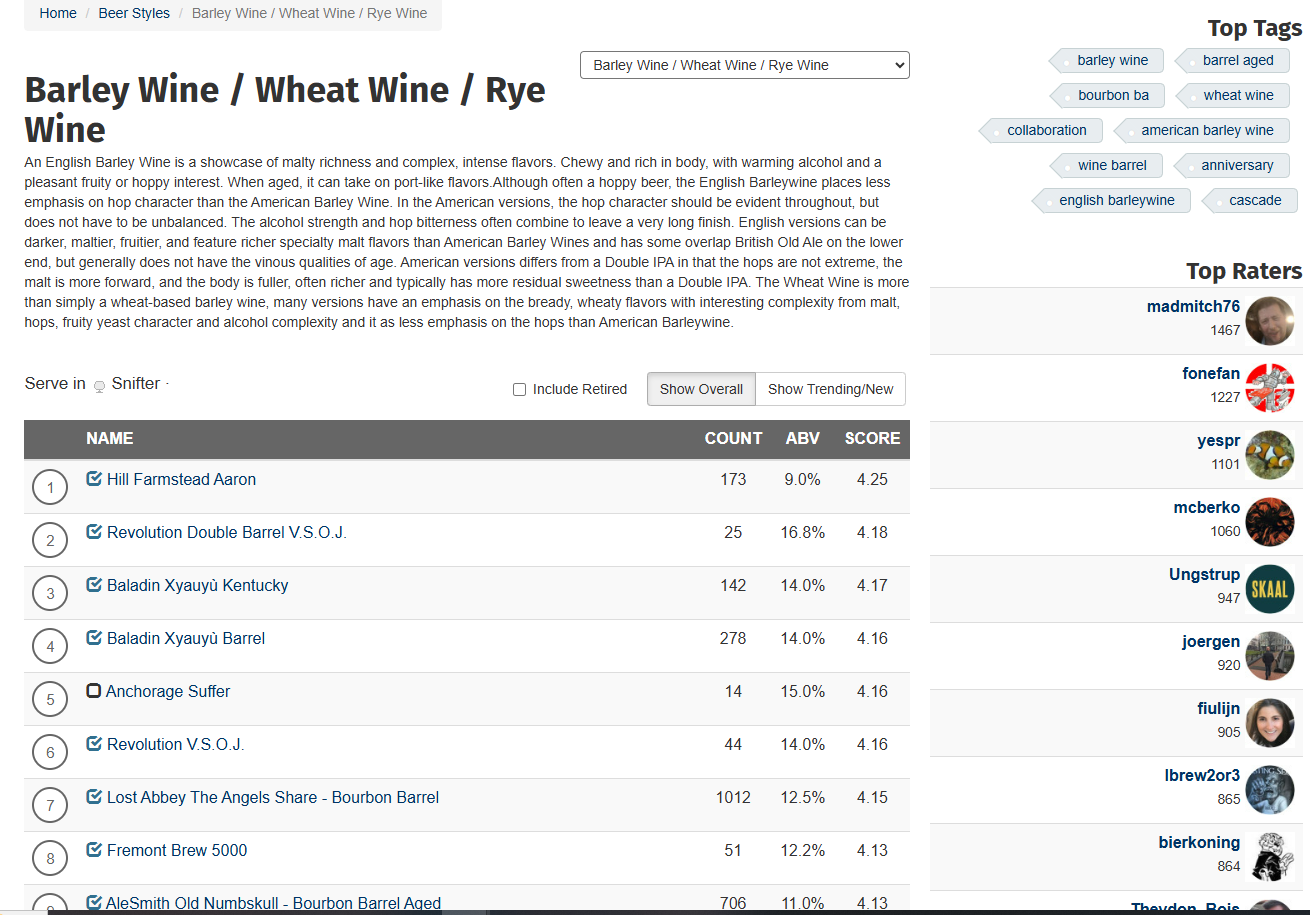Screen dimensions: 1310x915
Task: Open fonefan's avatar image
Action: click(x=1270, y=388)
